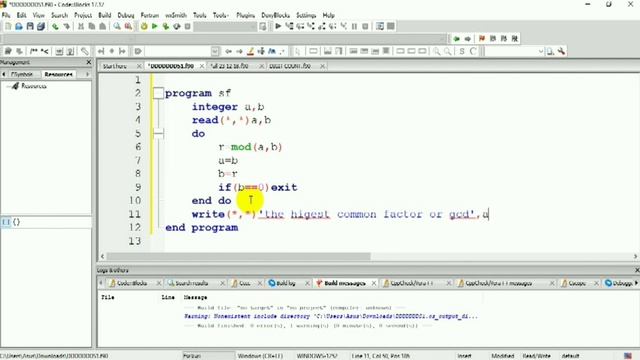
Task: Open the Build menu
Action: click(104, 15)
